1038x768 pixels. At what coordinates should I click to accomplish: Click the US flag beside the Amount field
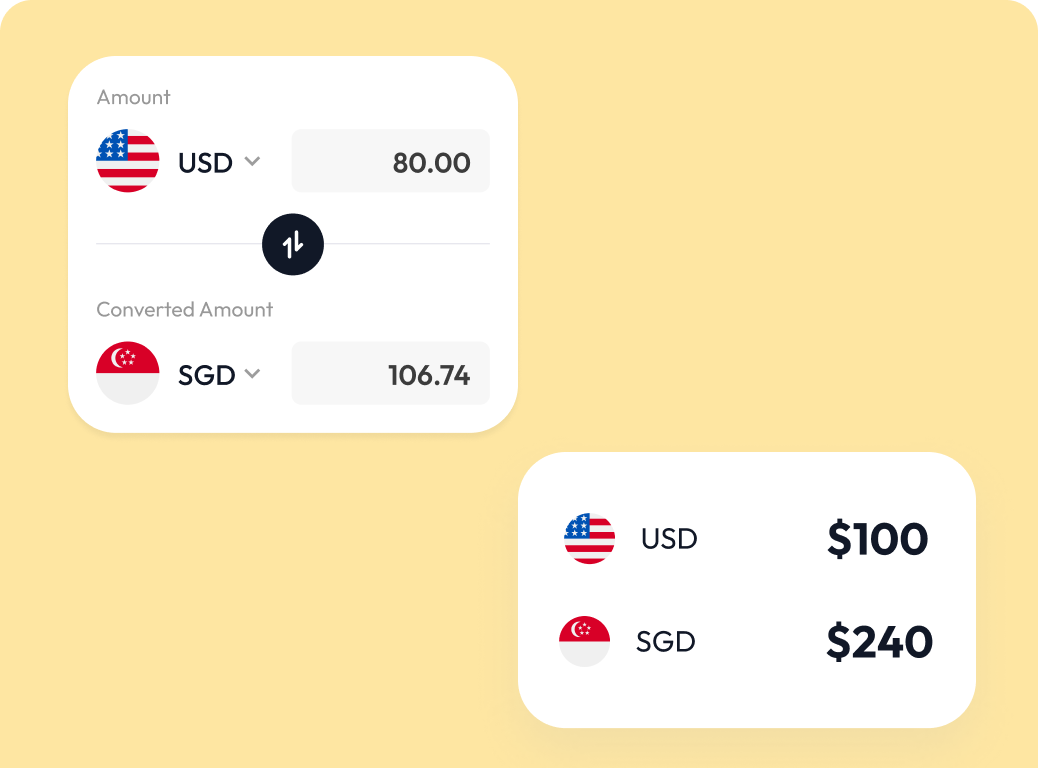(128, 161)
